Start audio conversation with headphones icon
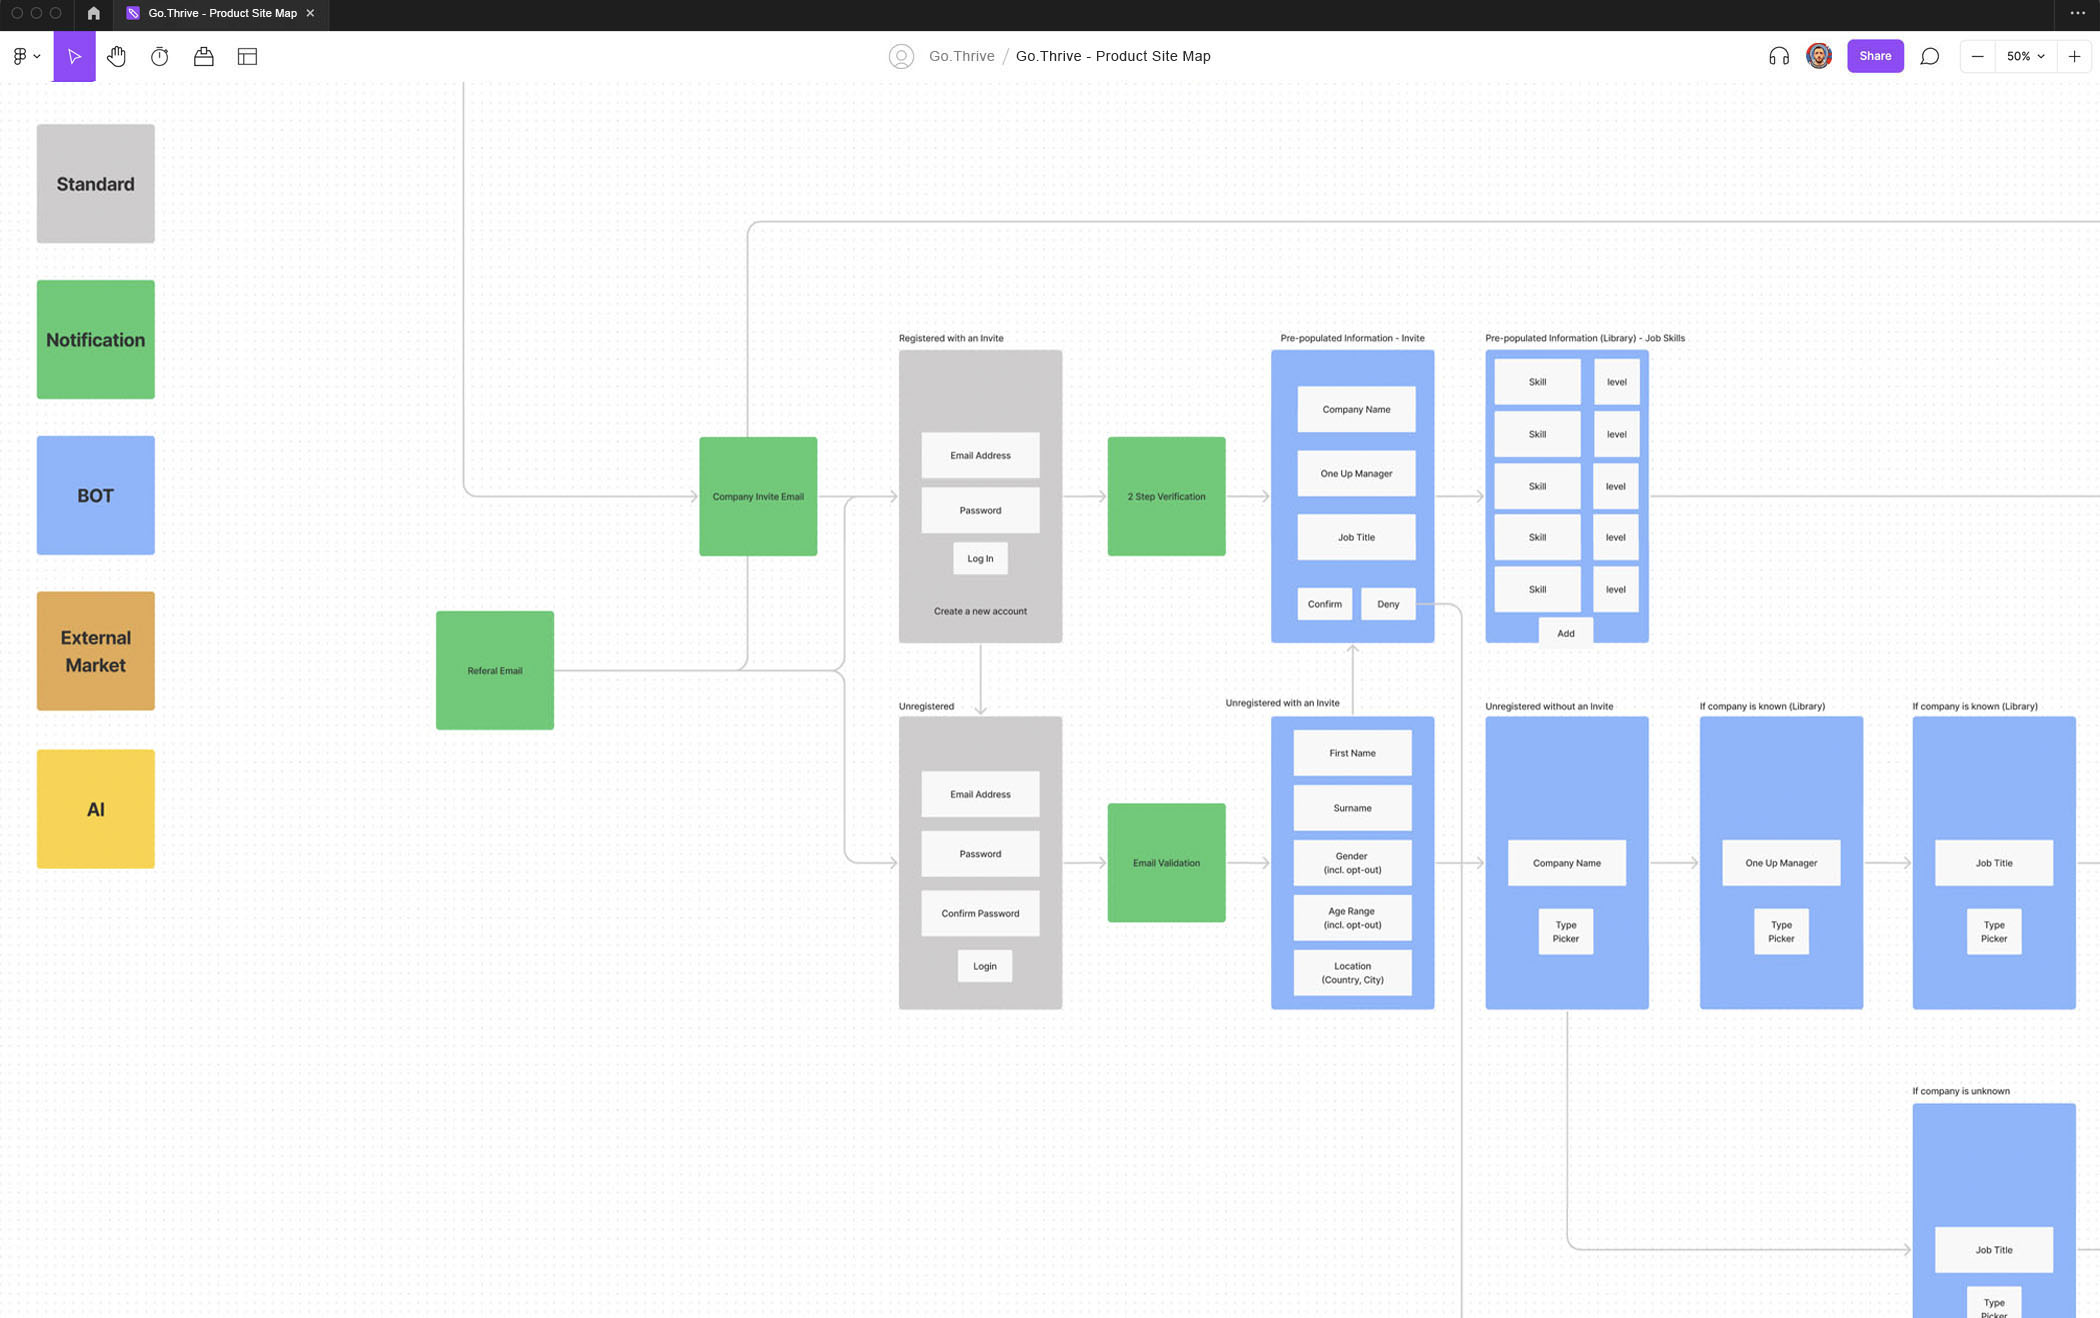The image size is (2100, 1318). pos(1779,56)
